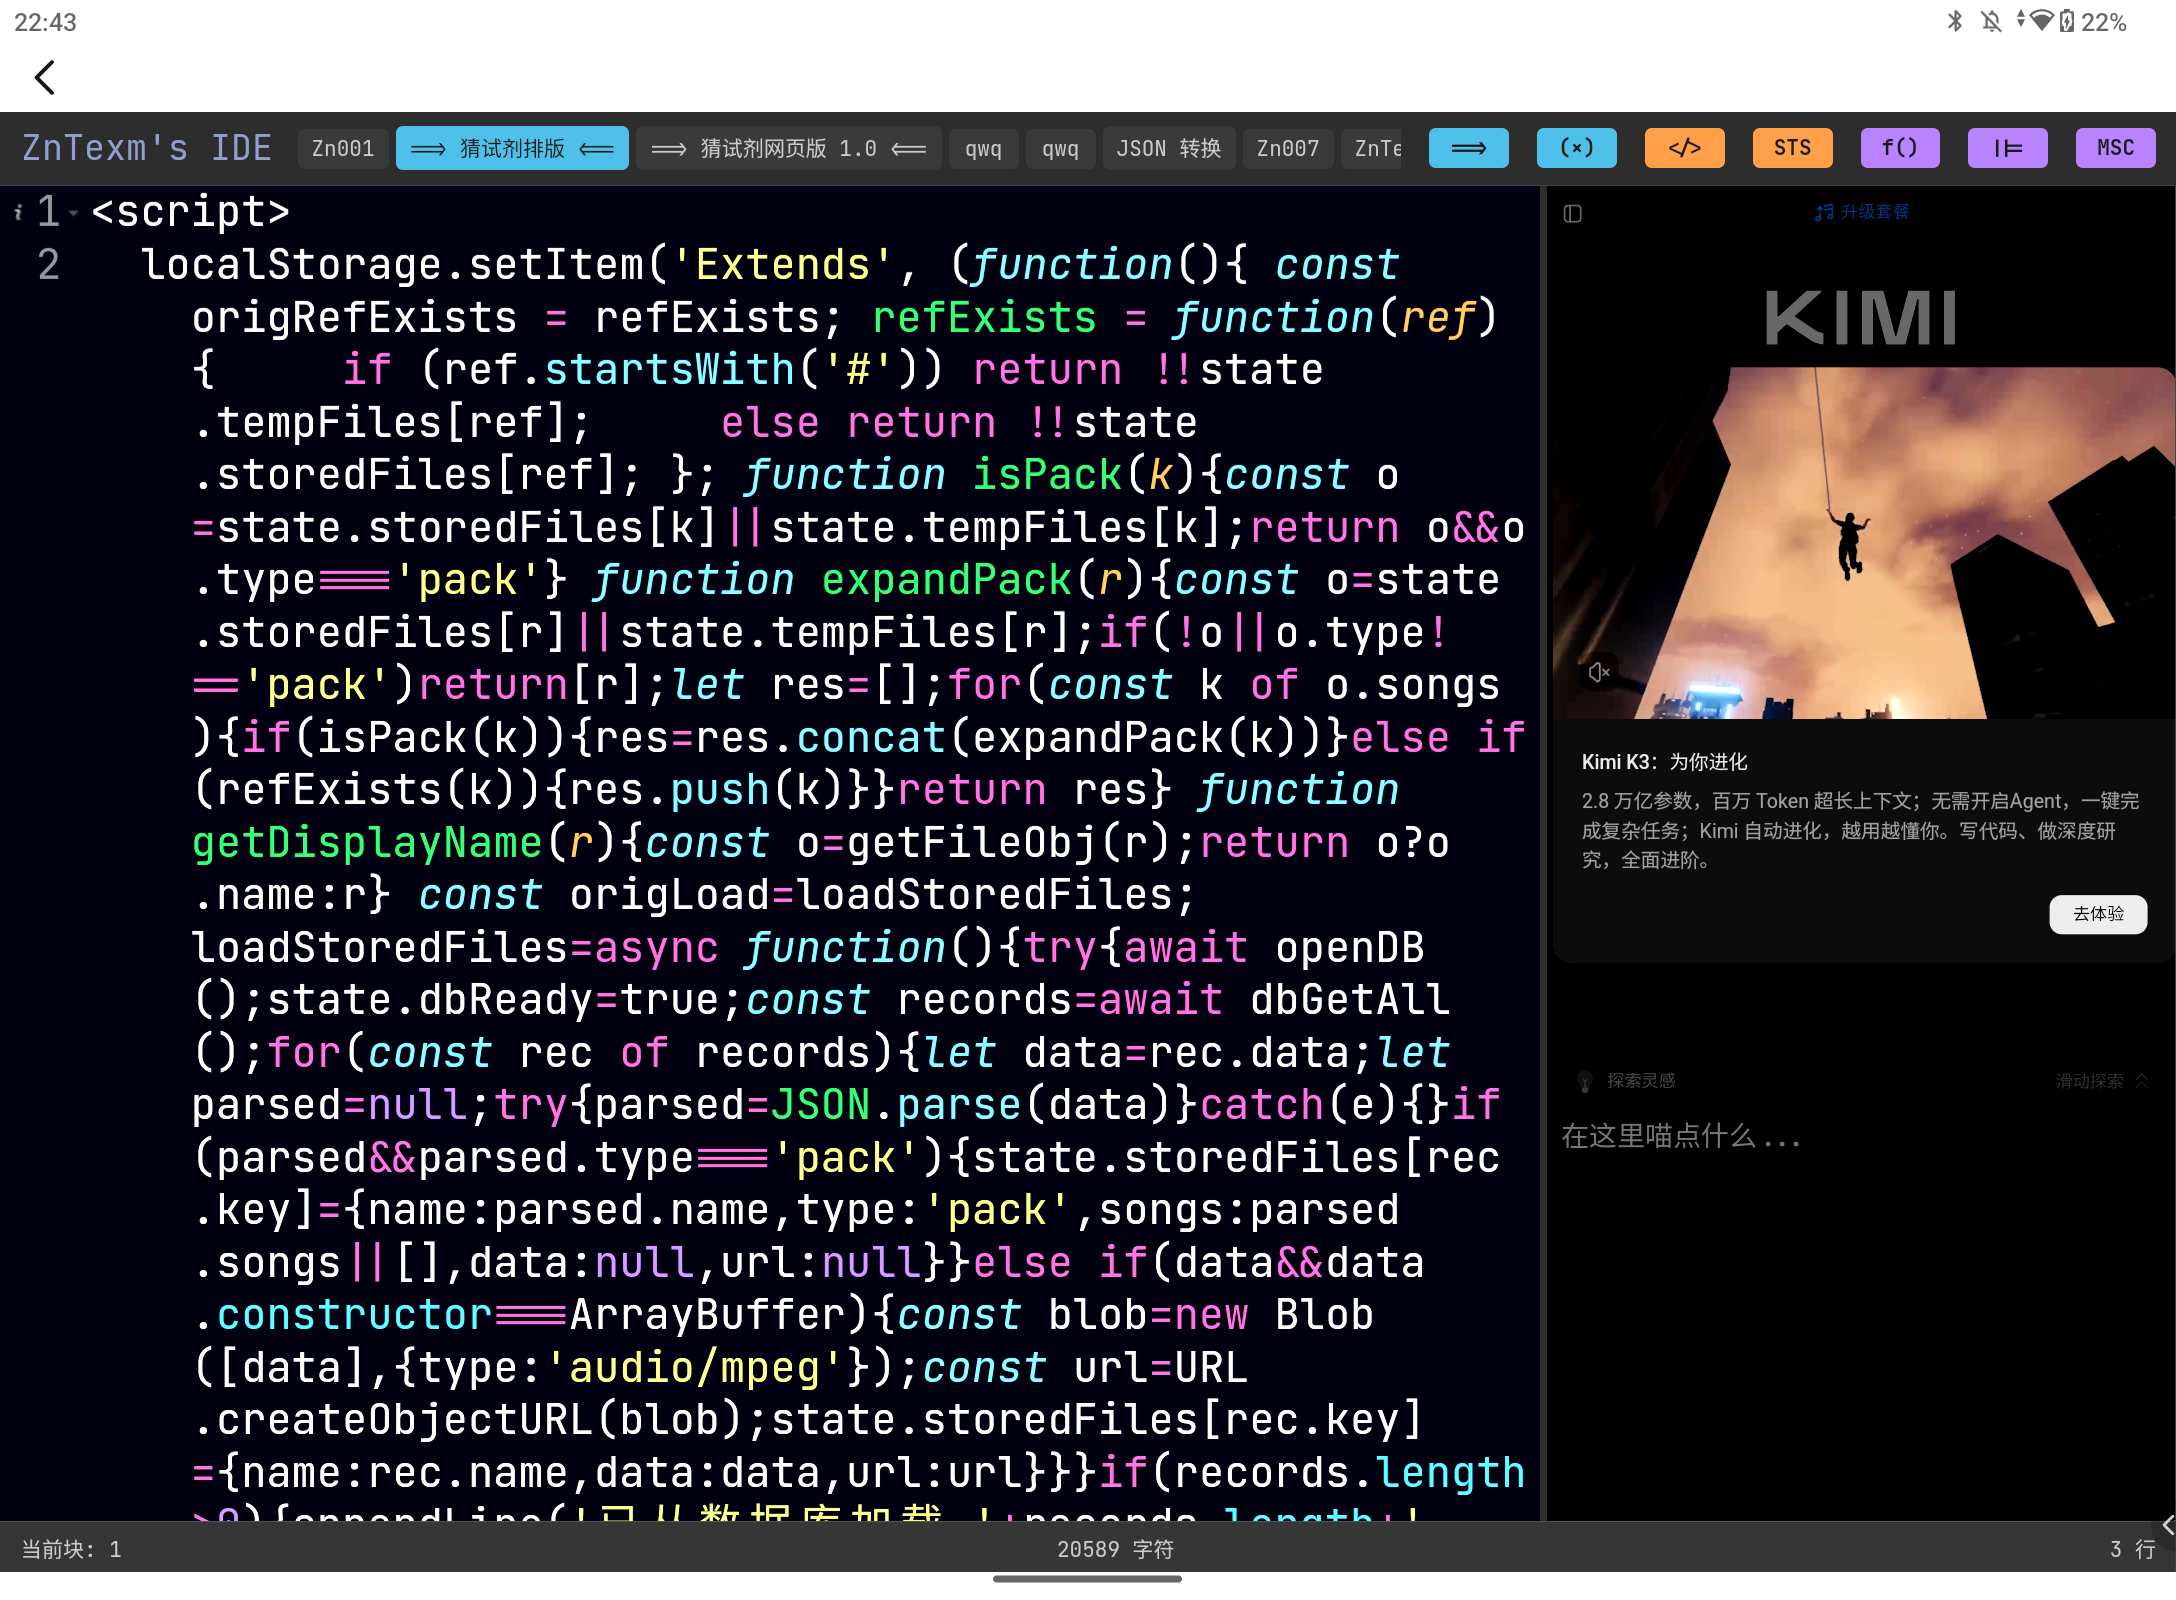Click the 当前块: 1 status entry
Viewport: 2176px width, 1600px height.
(72, 1550)
